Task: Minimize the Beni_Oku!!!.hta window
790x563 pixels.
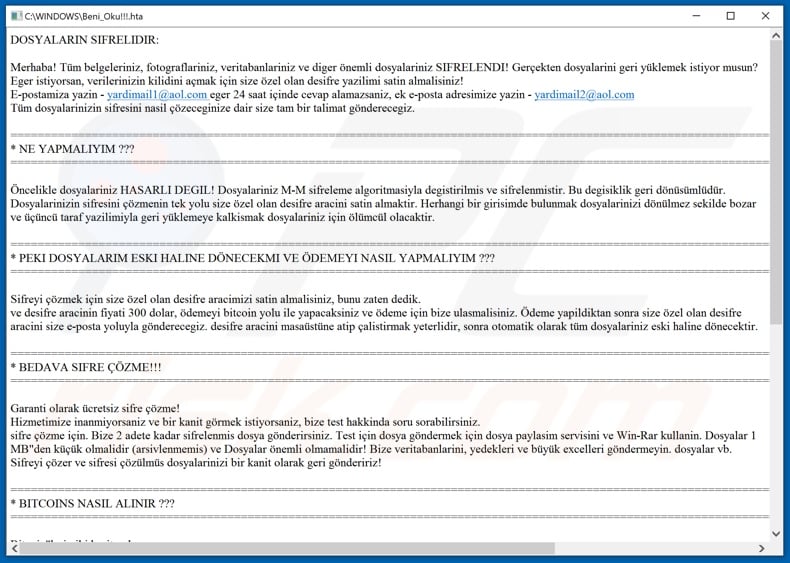Action: click(x=696, y=16)
